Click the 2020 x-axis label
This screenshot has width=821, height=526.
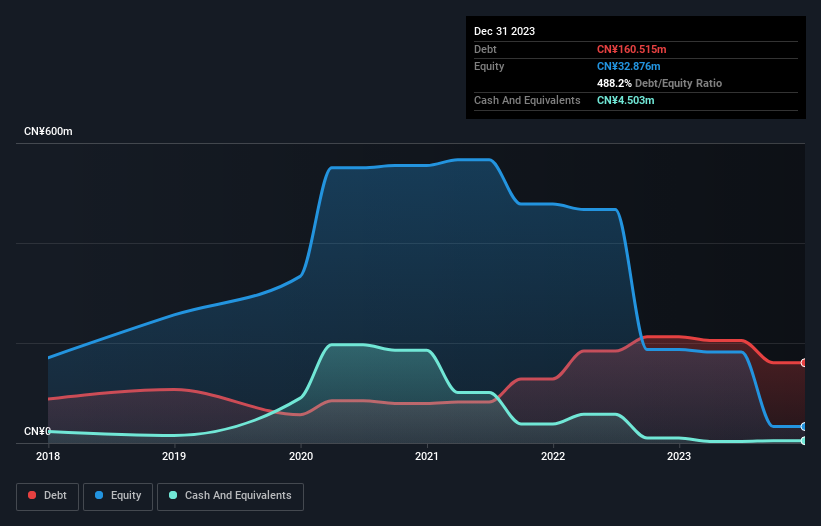pyautogui.click(x=301, y=456)
